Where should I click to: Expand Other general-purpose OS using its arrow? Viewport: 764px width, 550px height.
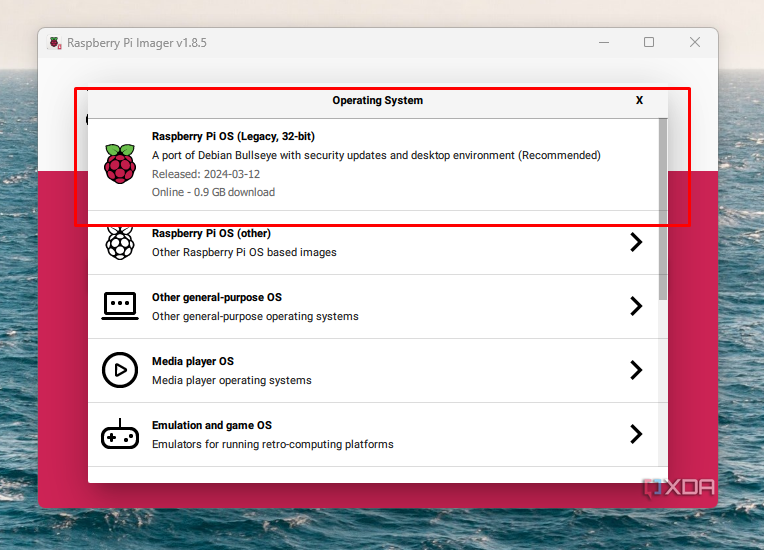[x=635, y=306]
